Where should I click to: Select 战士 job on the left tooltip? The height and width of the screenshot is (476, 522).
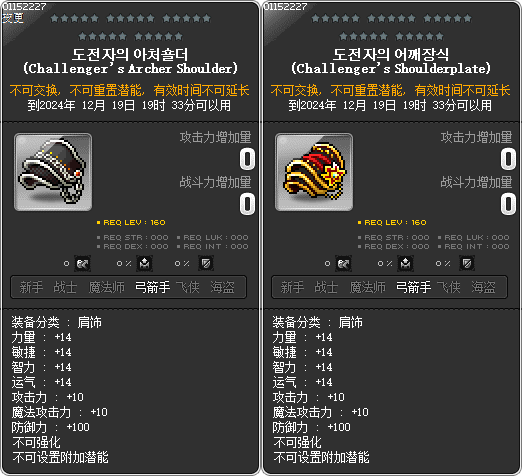(65, 287)
